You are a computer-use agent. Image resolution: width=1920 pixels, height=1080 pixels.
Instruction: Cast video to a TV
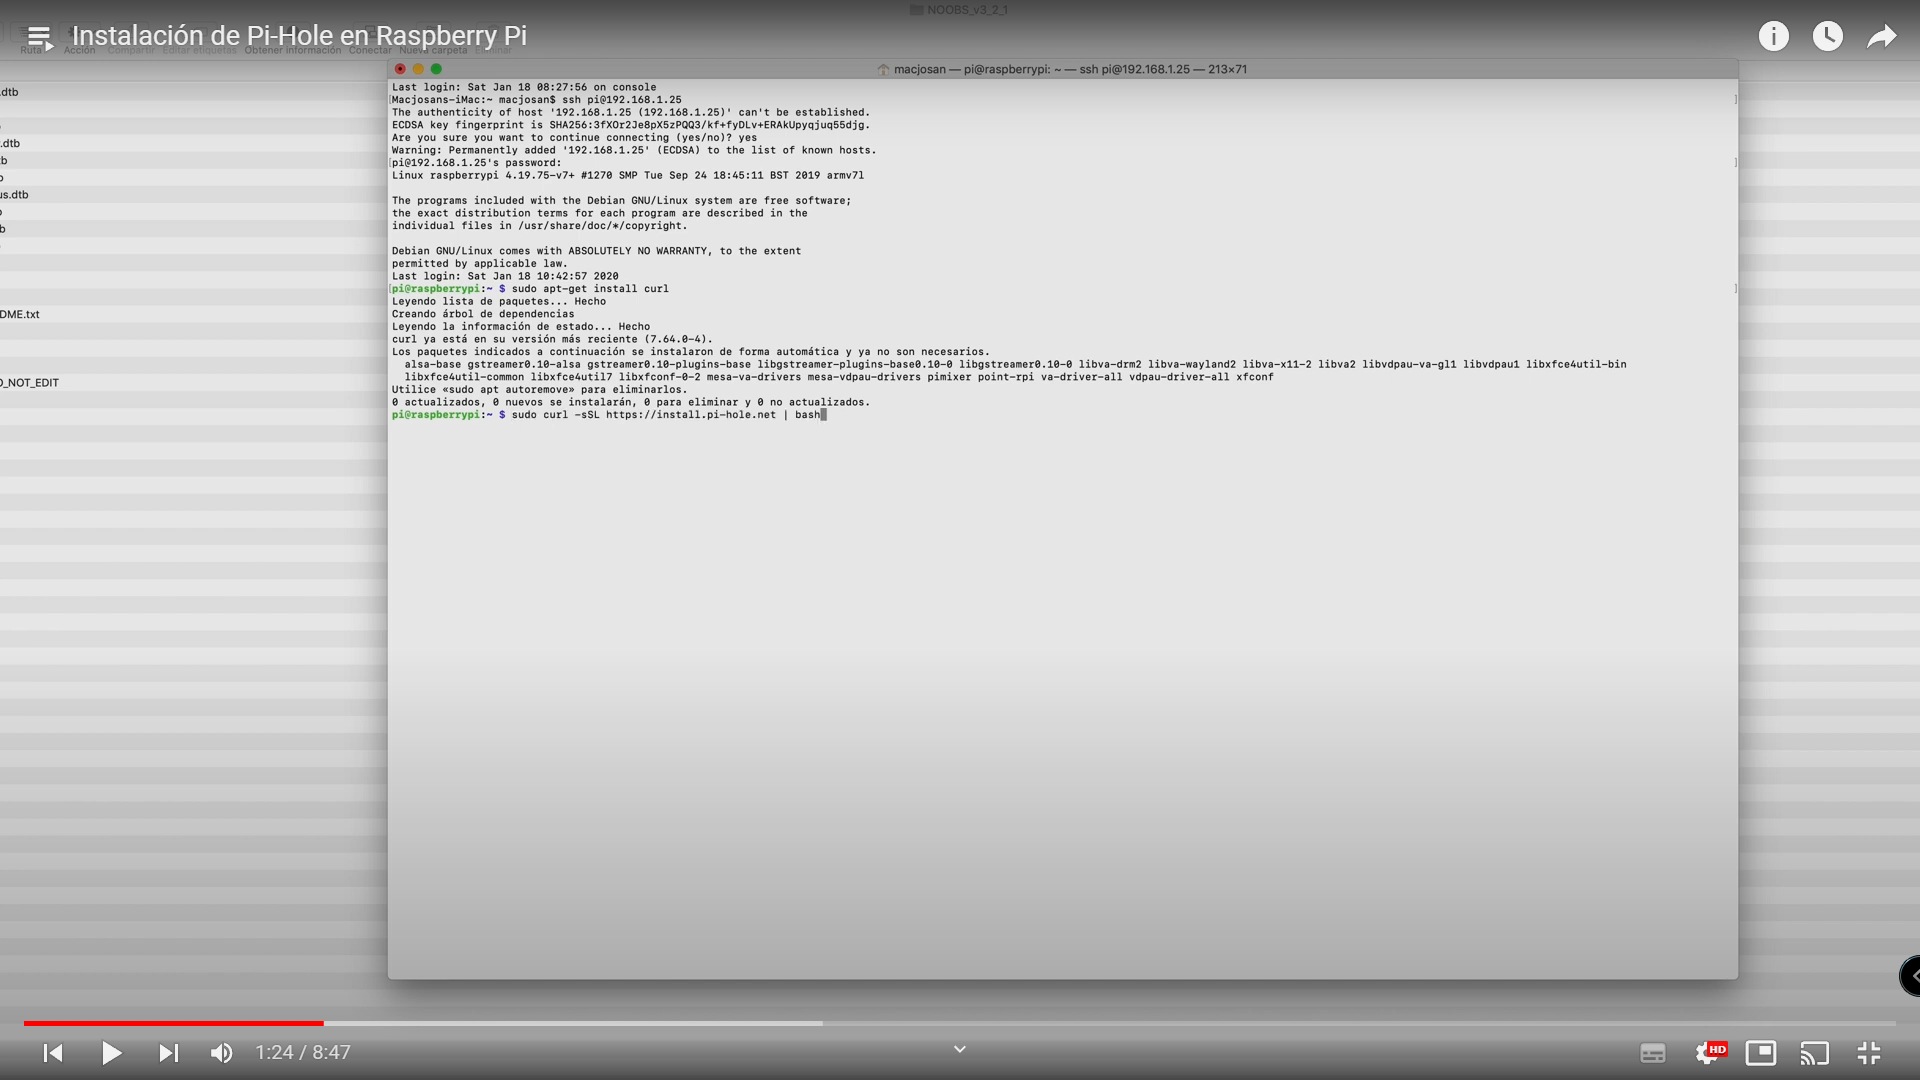[x=1815, y=1053]
